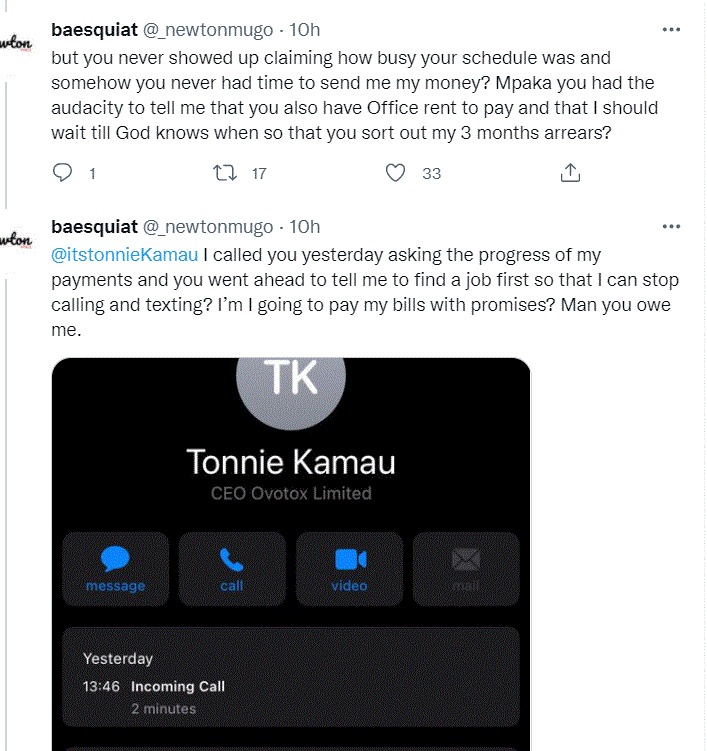The height and width of the screenshot is (751, 707).
Task: Reply to the first tweet about arrears
Action: 62,173
